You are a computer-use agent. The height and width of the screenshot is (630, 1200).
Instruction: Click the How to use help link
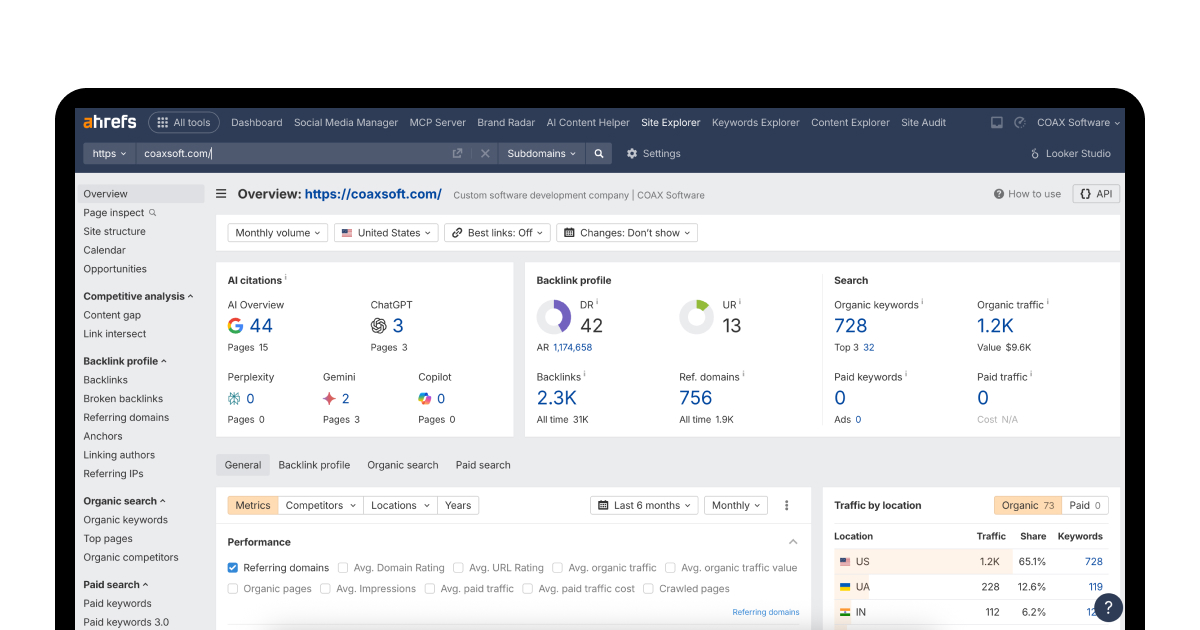pos(1027,194)
